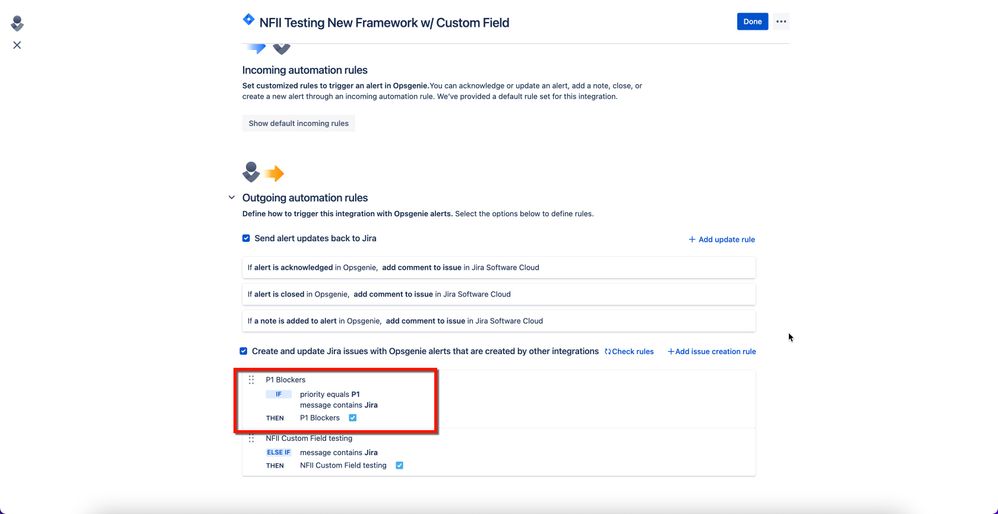Click the Done button
The width and height of the screenshot is (998, 514).
tap(752, 22)
